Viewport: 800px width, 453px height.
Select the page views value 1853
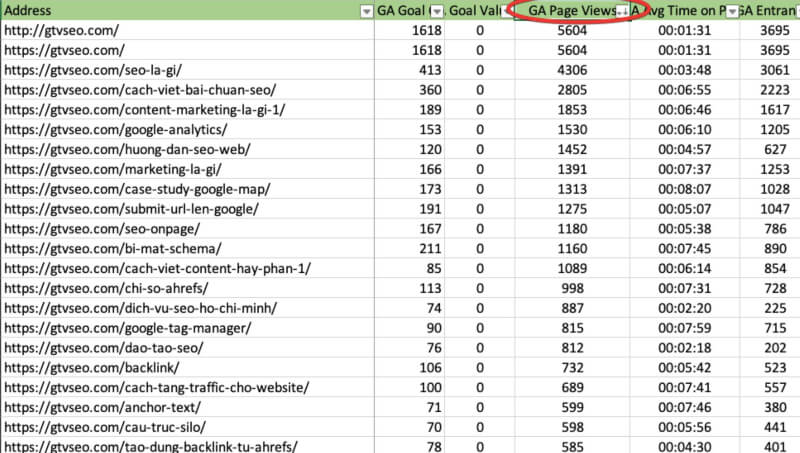click(572, 110)
